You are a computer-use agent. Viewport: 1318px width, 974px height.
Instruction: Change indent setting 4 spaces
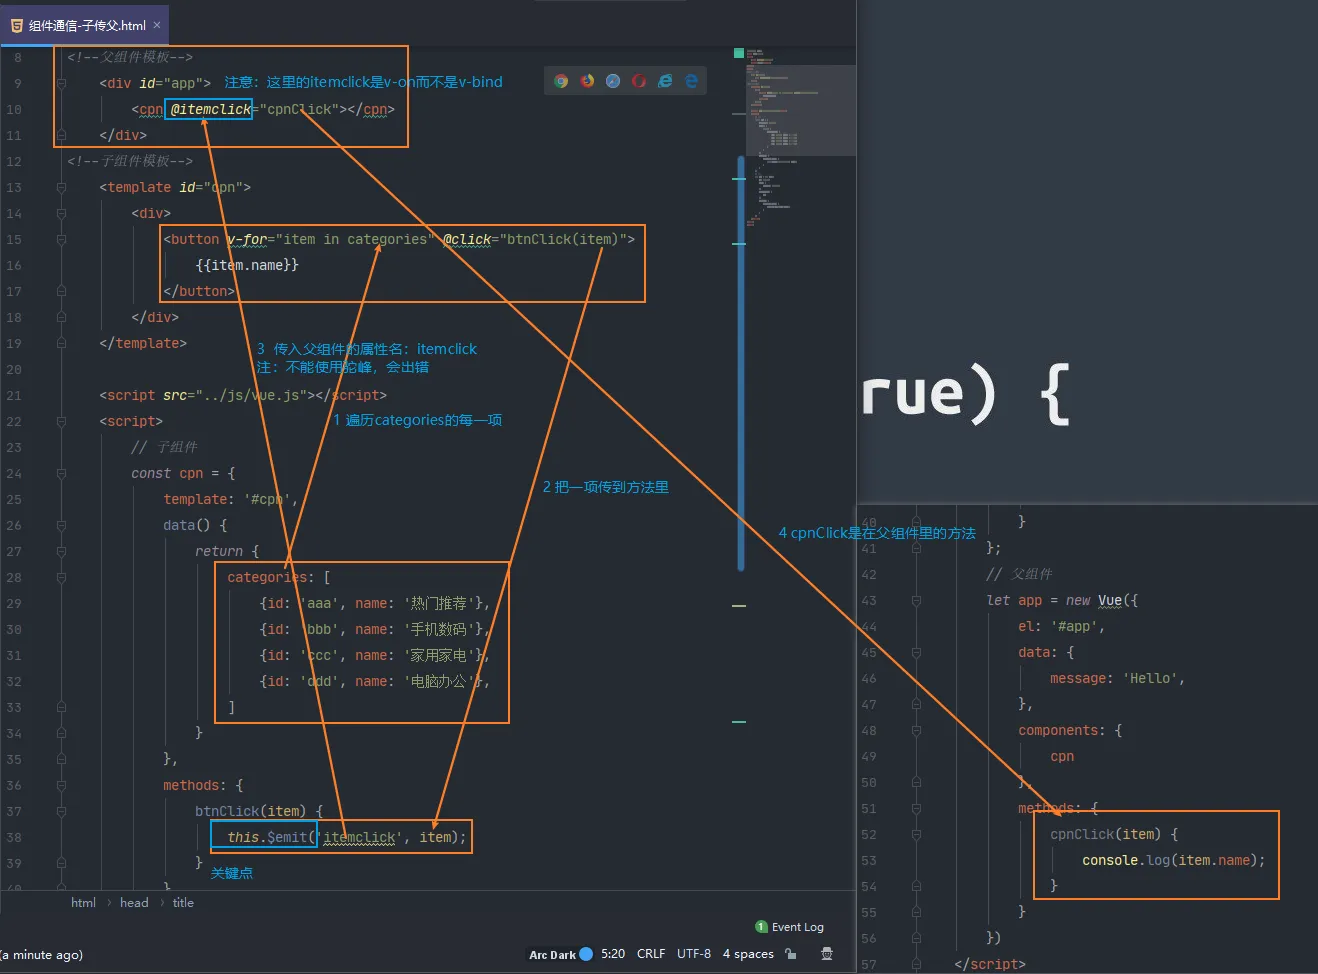748,954
